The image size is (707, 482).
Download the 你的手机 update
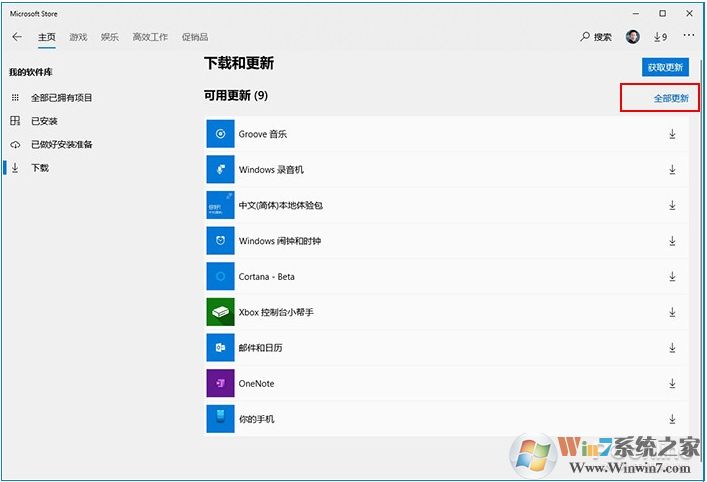[672, 419]
